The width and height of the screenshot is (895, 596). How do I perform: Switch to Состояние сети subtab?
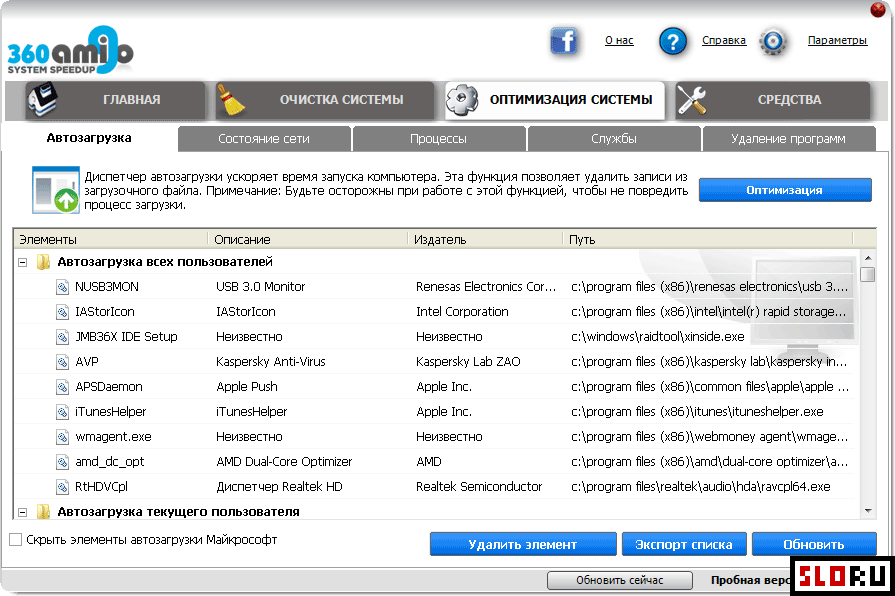click(x=264, y=139)
